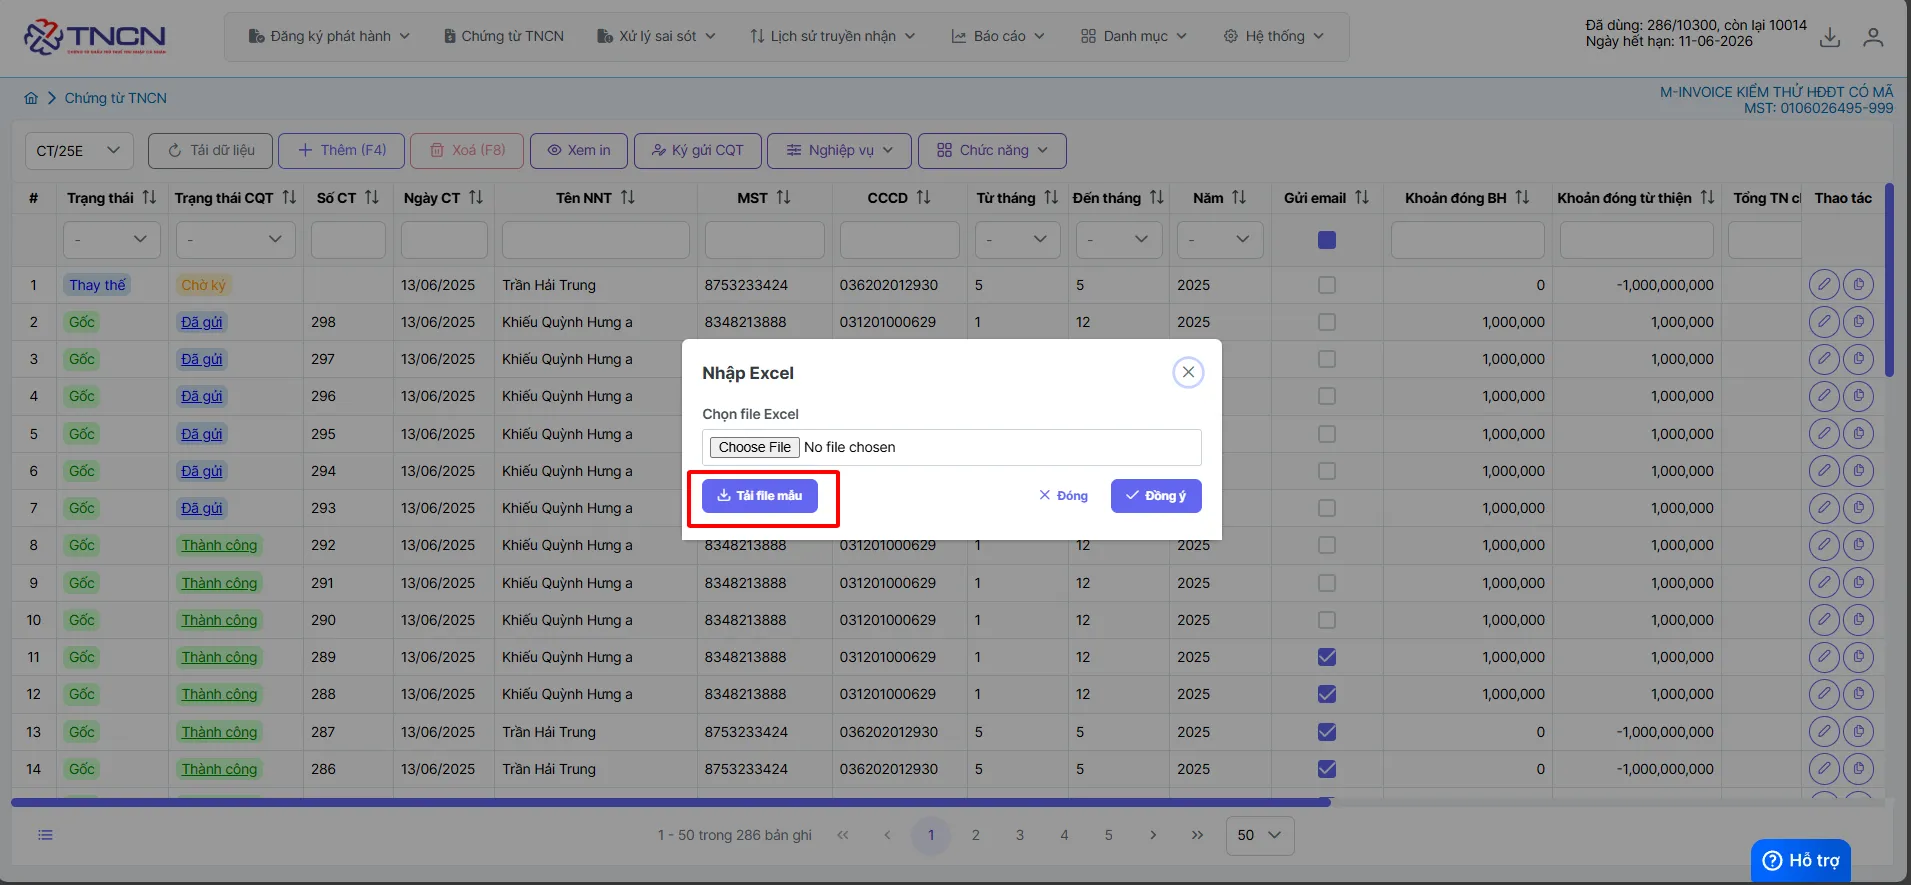The image size is (1911, 885).
Task: Open the CT/25E series dropdown
Action: pyautogui.click(x=79, y=151)
